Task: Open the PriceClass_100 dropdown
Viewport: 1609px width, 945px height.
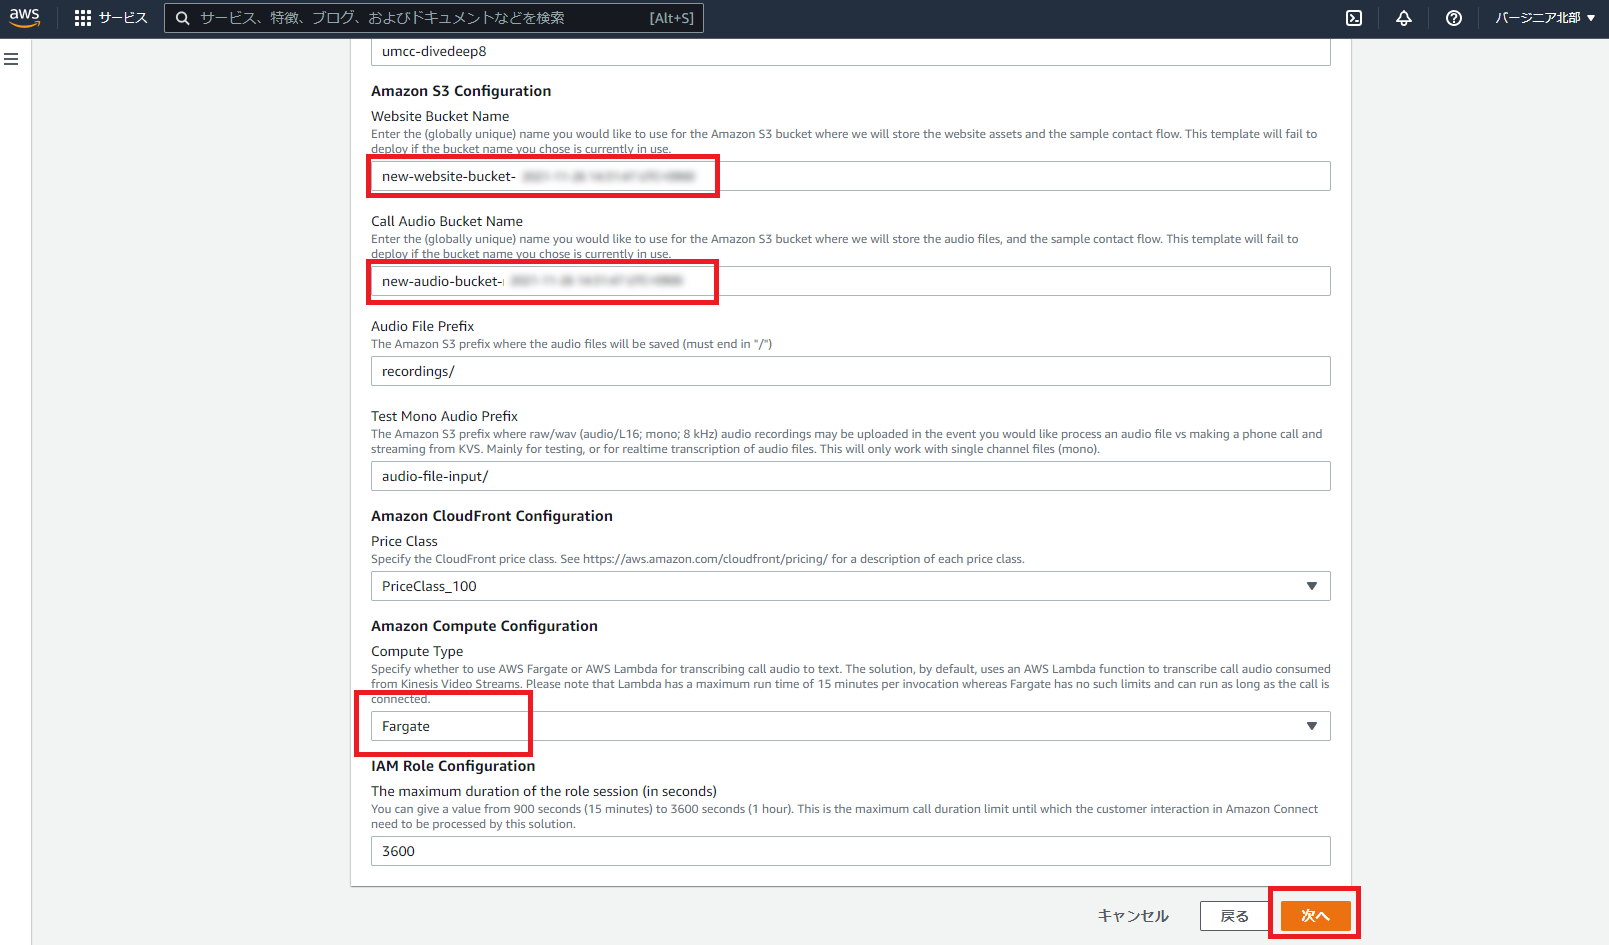Action: [x=850, y=586]
